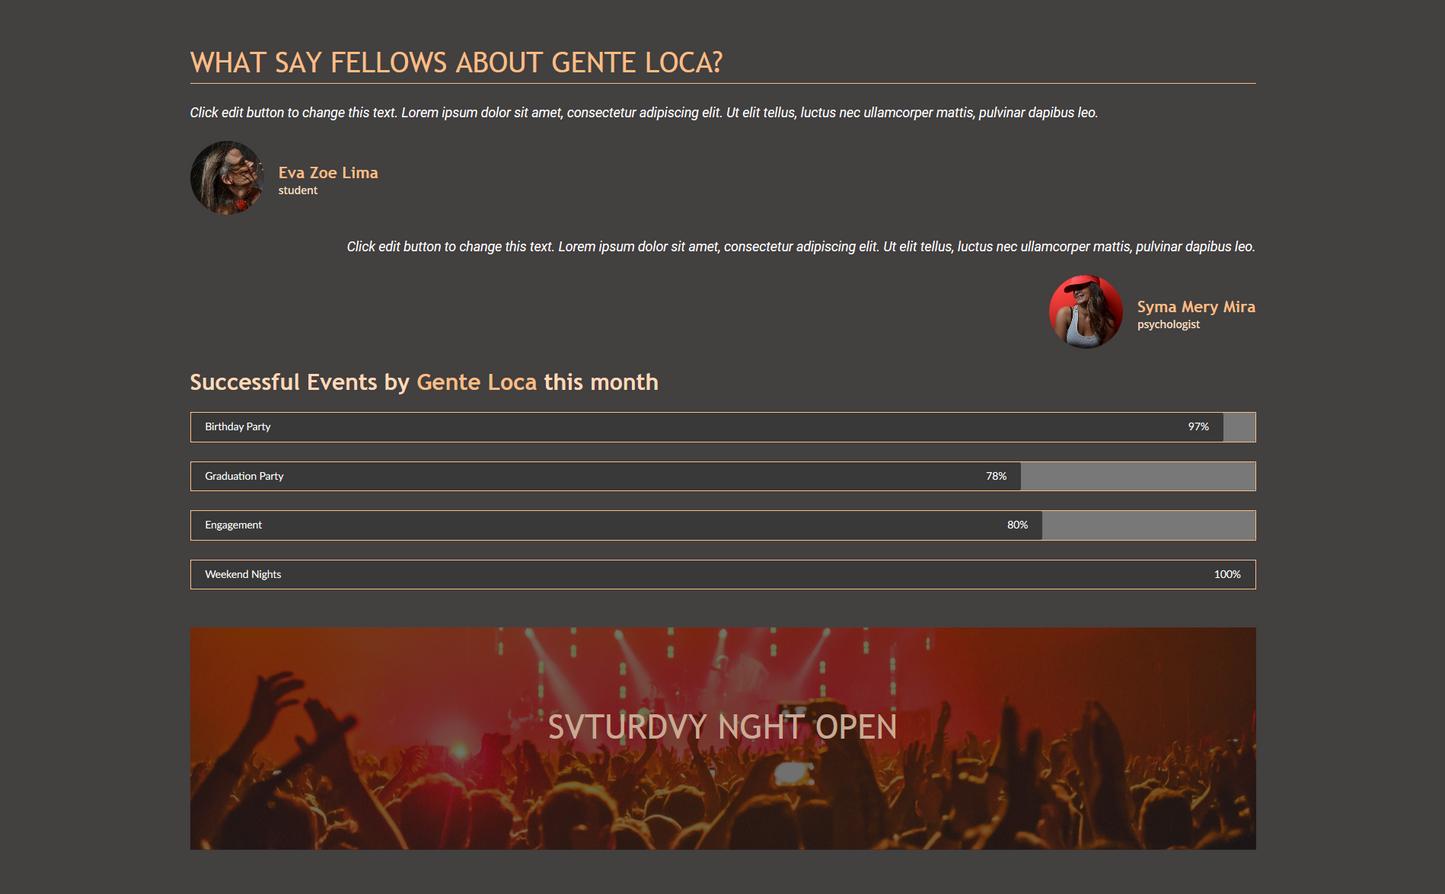This screenshot has width=1445, height=894.
Task: Click the Weekend Nights progress bar label
Action: pyautogui.click(x=243, y=575)
